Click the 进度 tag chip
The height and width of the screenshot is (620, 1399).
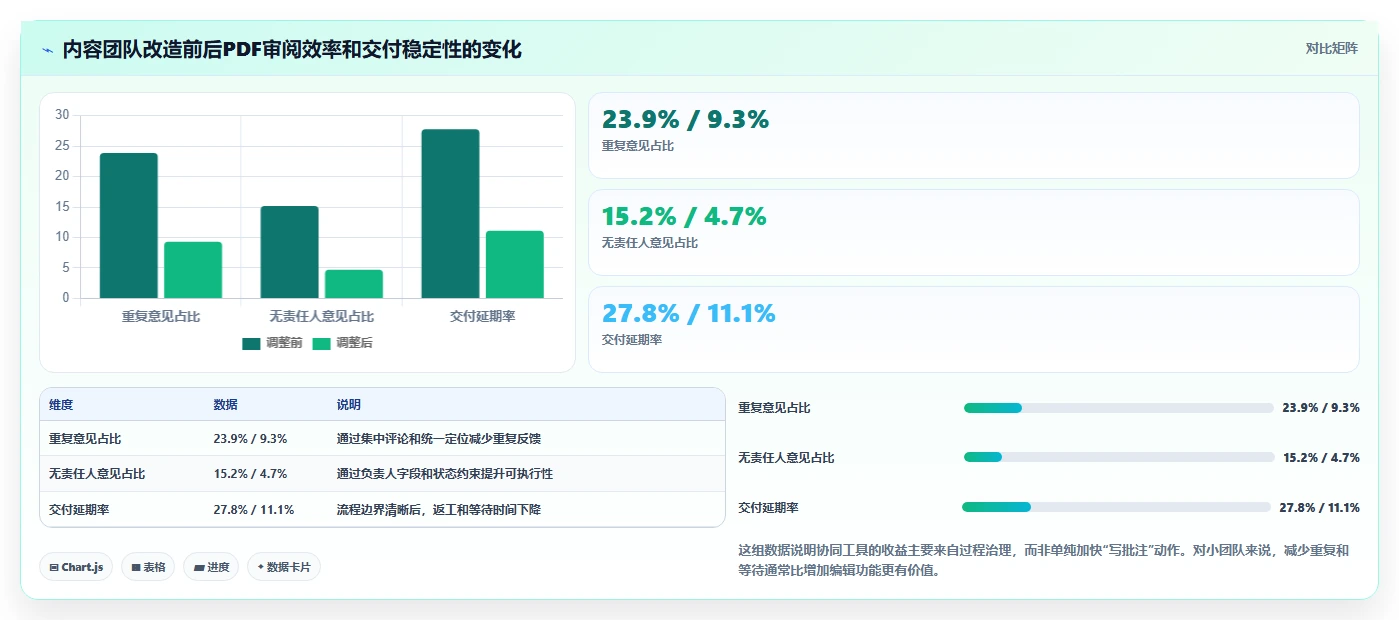click(211, 567)
